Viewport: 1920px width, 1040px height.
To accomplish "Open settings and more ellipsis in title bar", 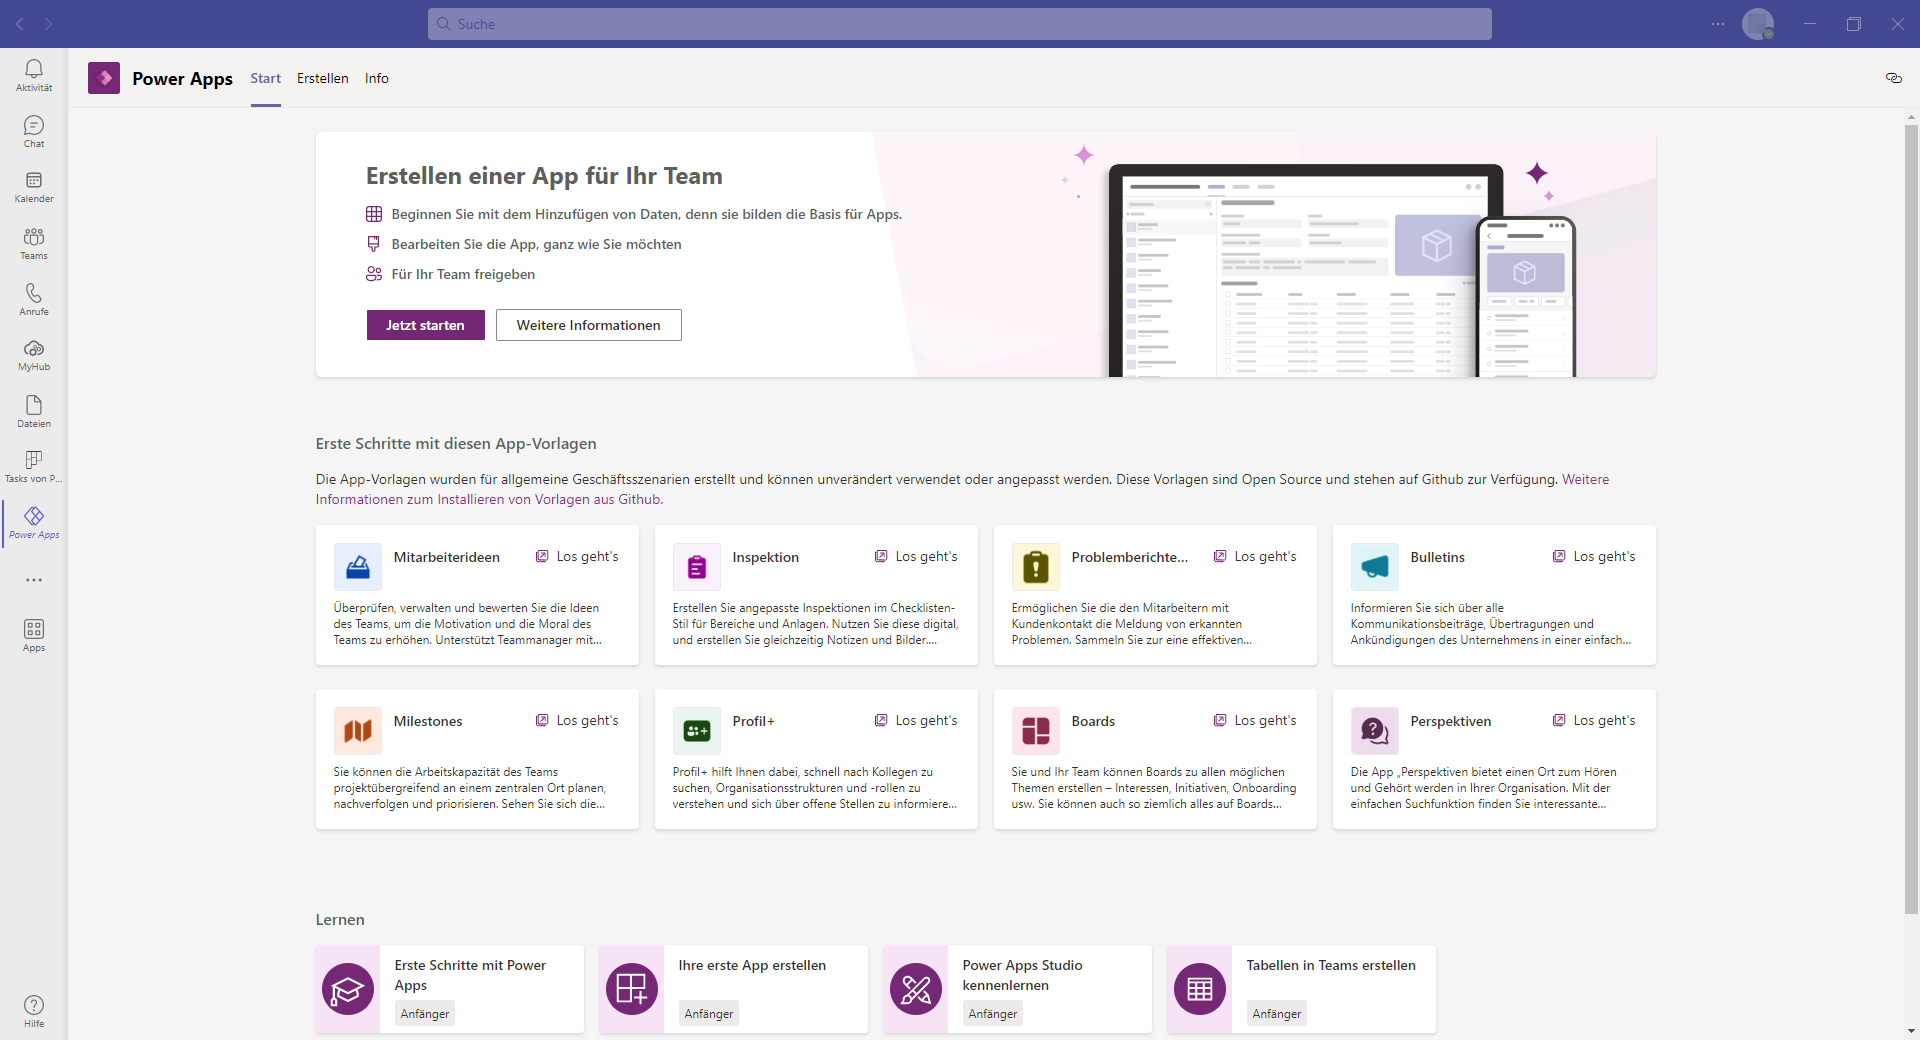I will pyautogui.click(x=1718, y=24).
